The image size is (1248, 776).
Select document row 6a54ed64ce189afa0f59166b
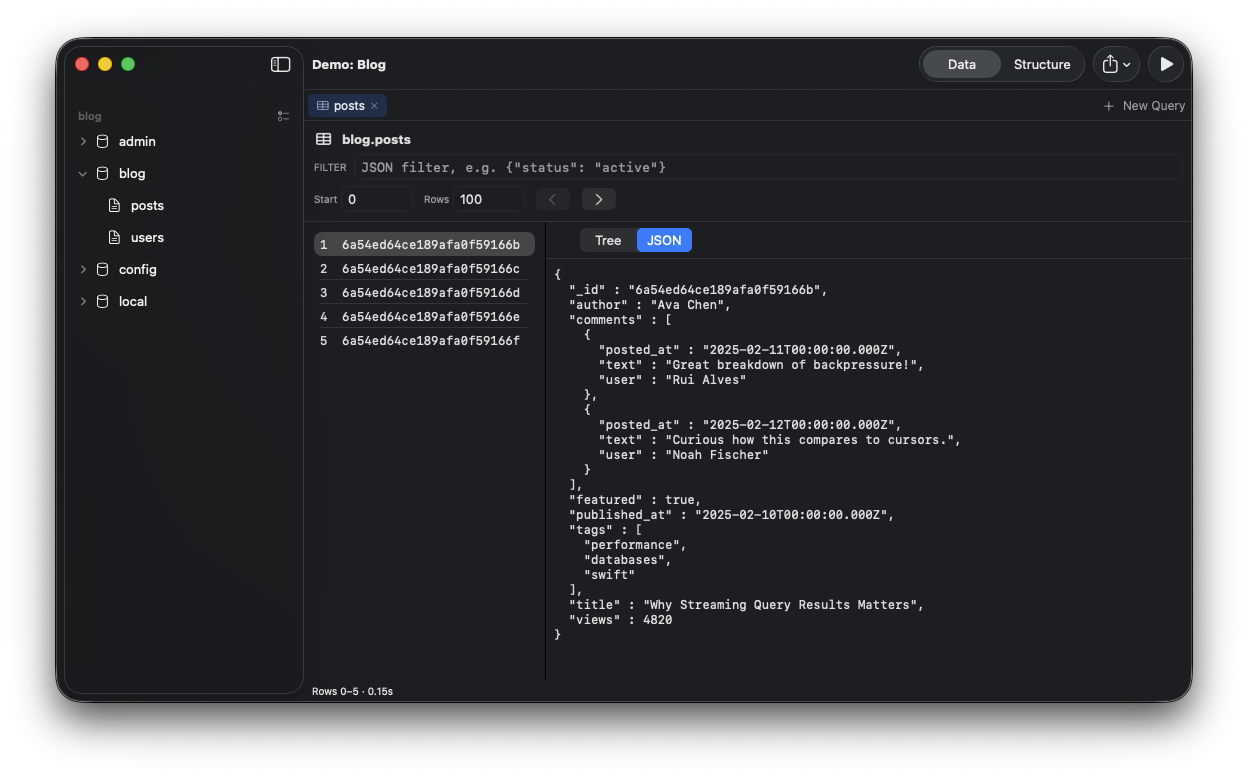click(424, 245)
